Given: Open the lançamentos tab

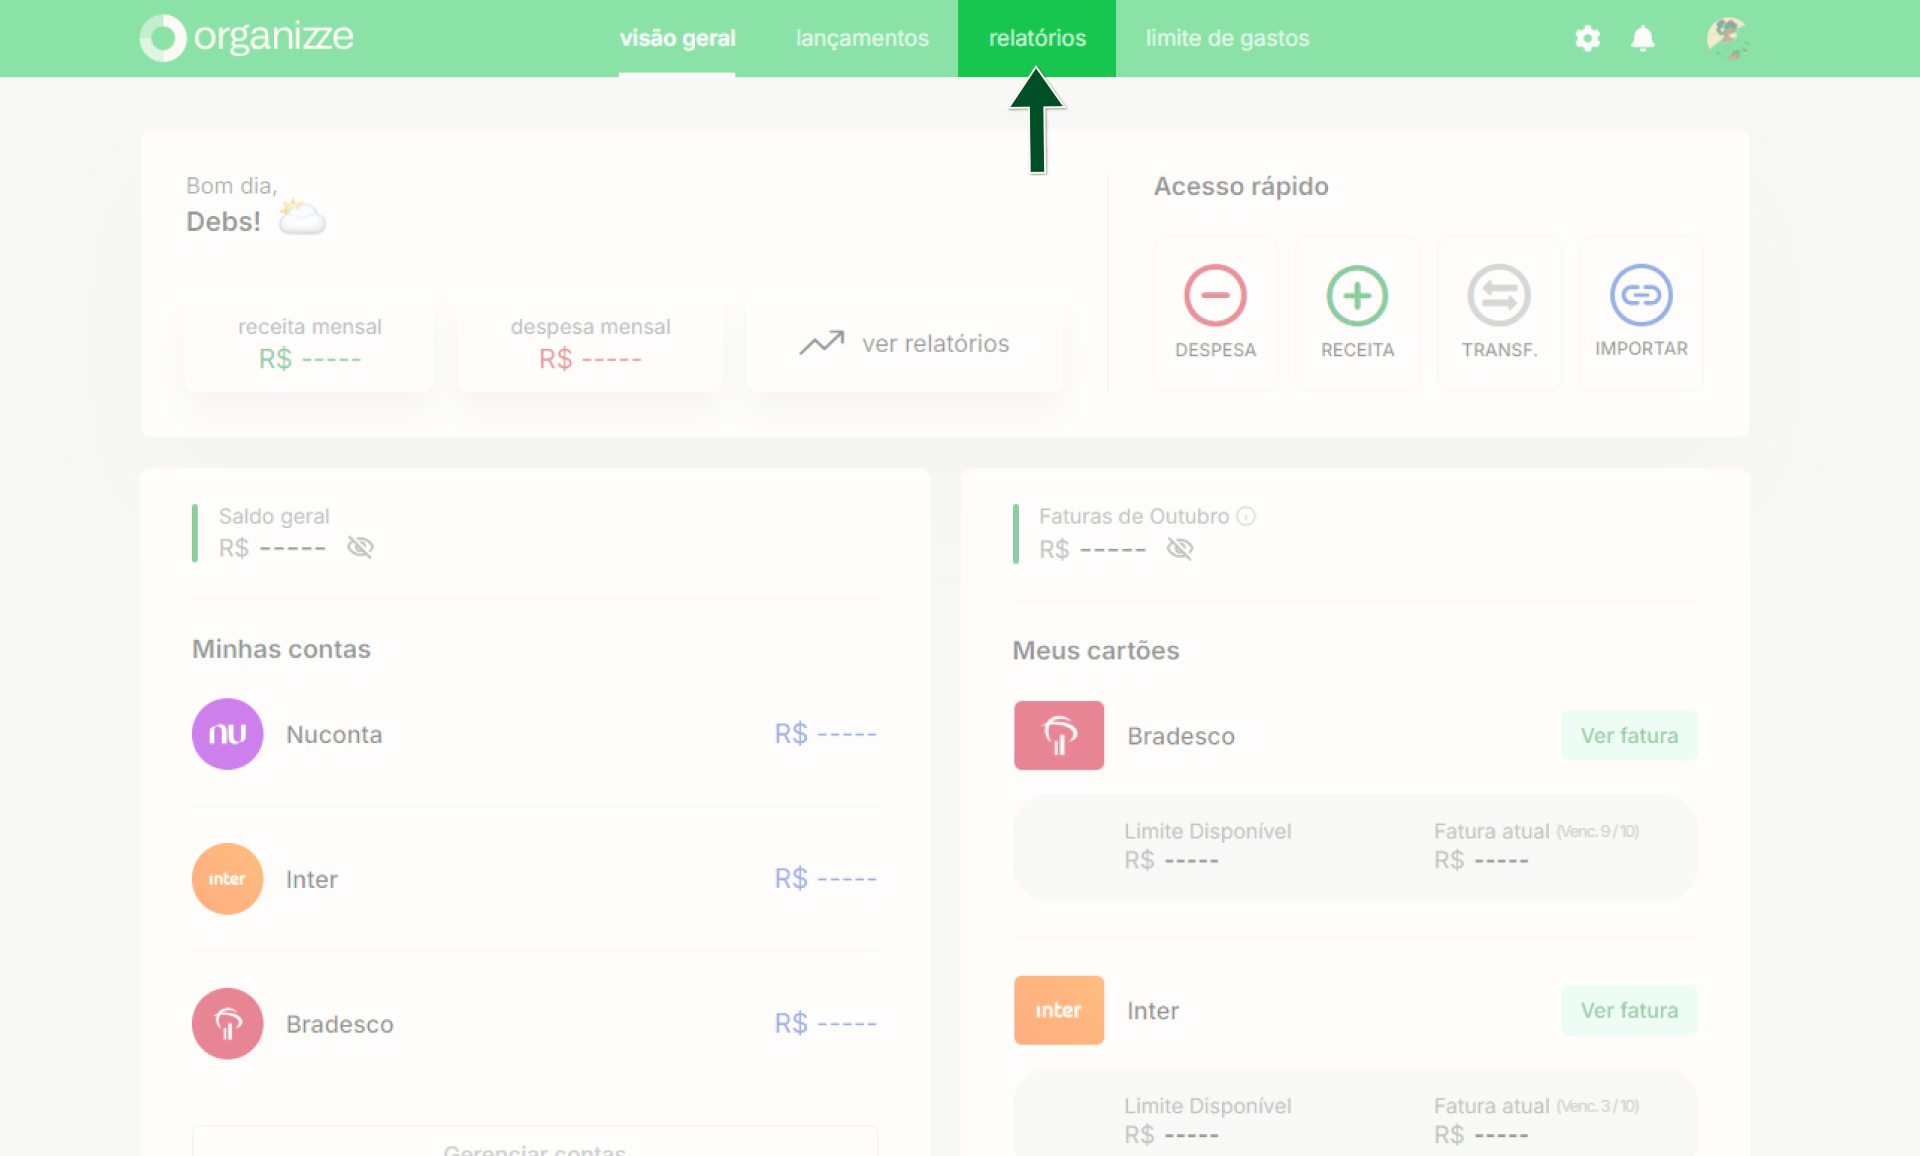Looking at the screenshot, I should [x=862, y=38].
